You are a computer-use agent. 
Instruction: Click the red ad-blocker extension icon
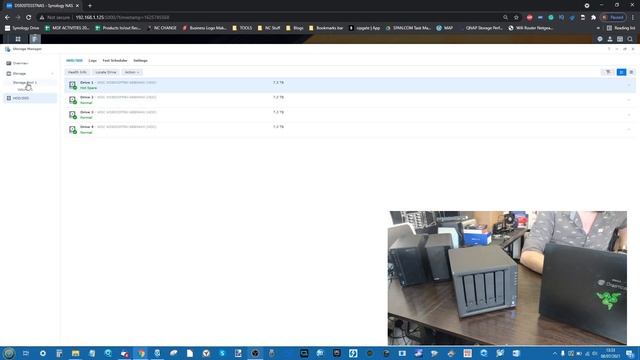(529, 18)
